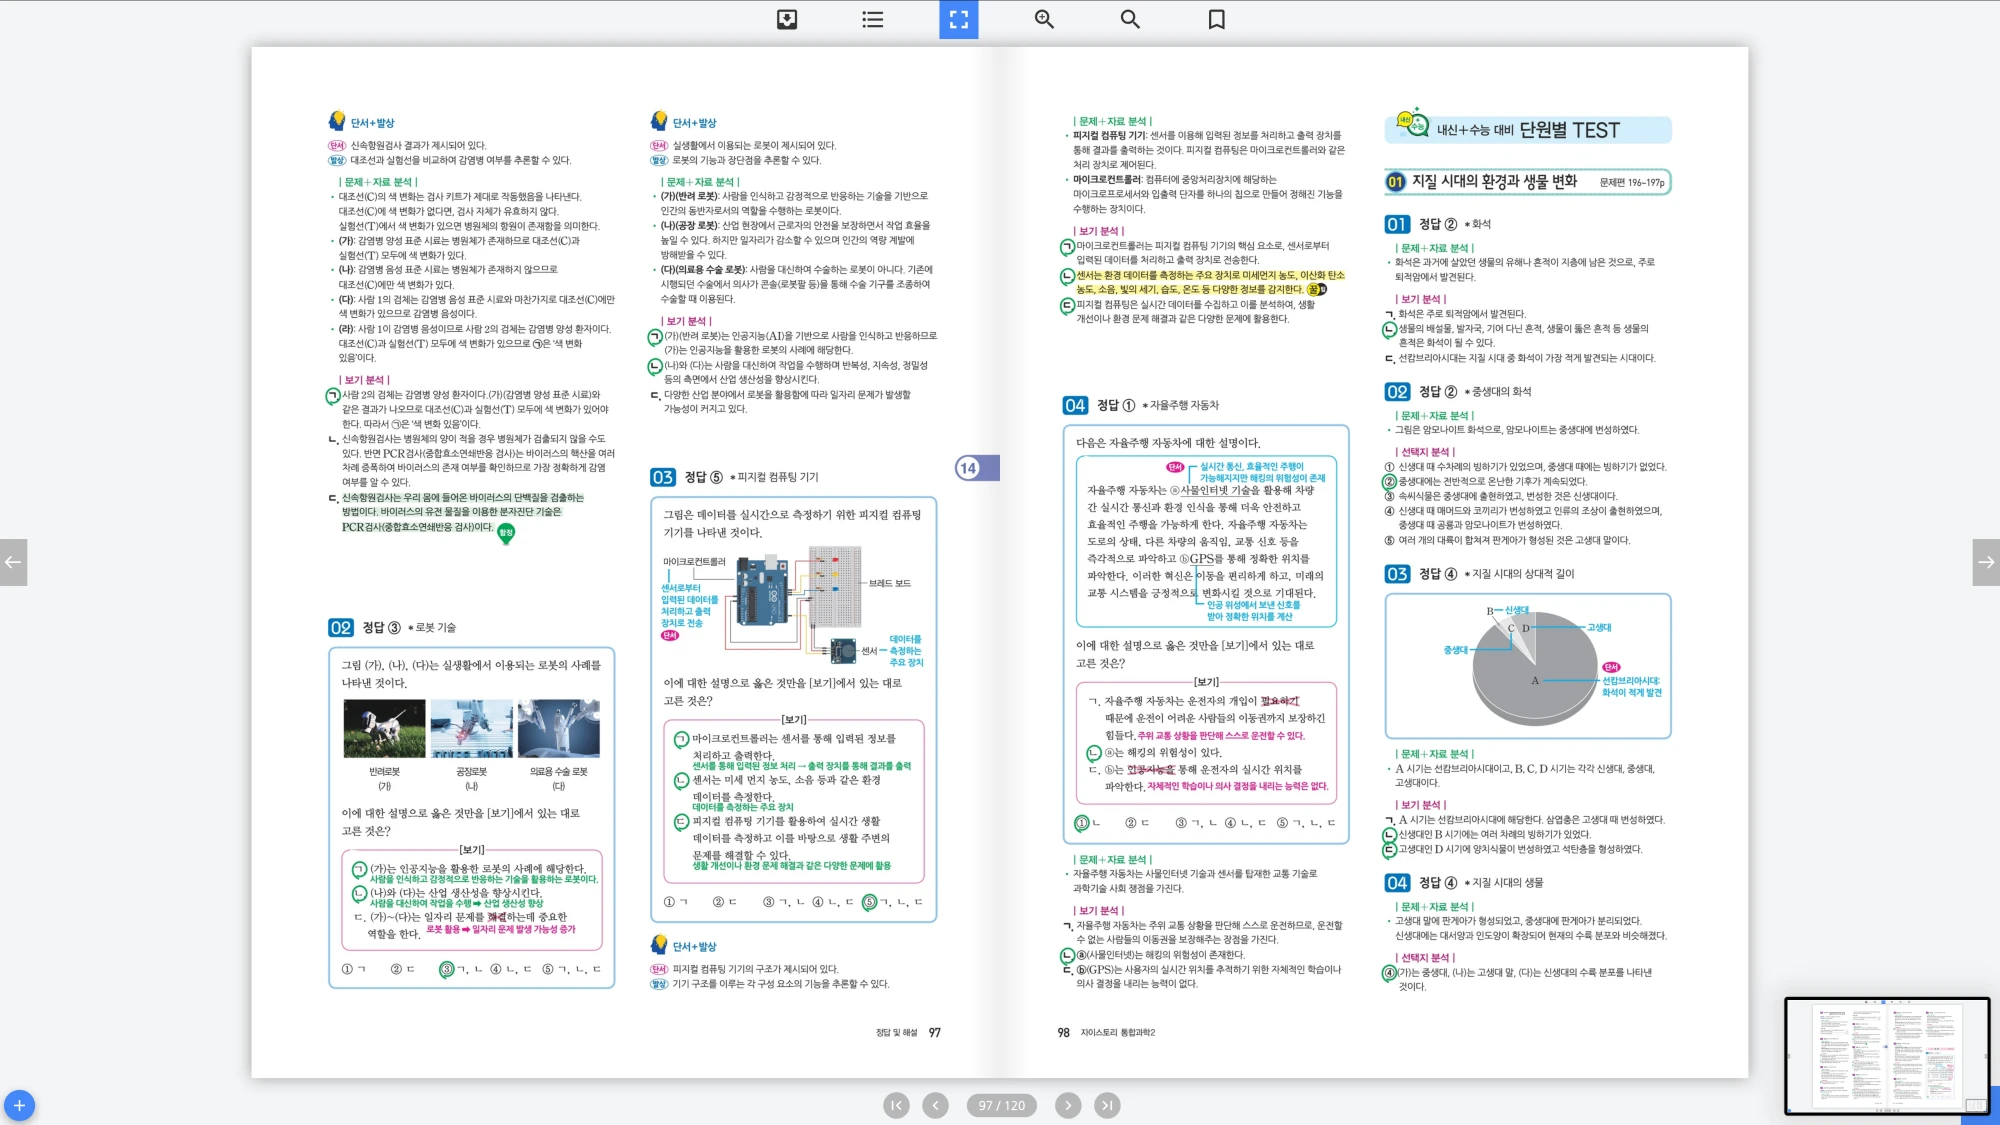Go to the next page with the right chevron

pos(1068,1105)
